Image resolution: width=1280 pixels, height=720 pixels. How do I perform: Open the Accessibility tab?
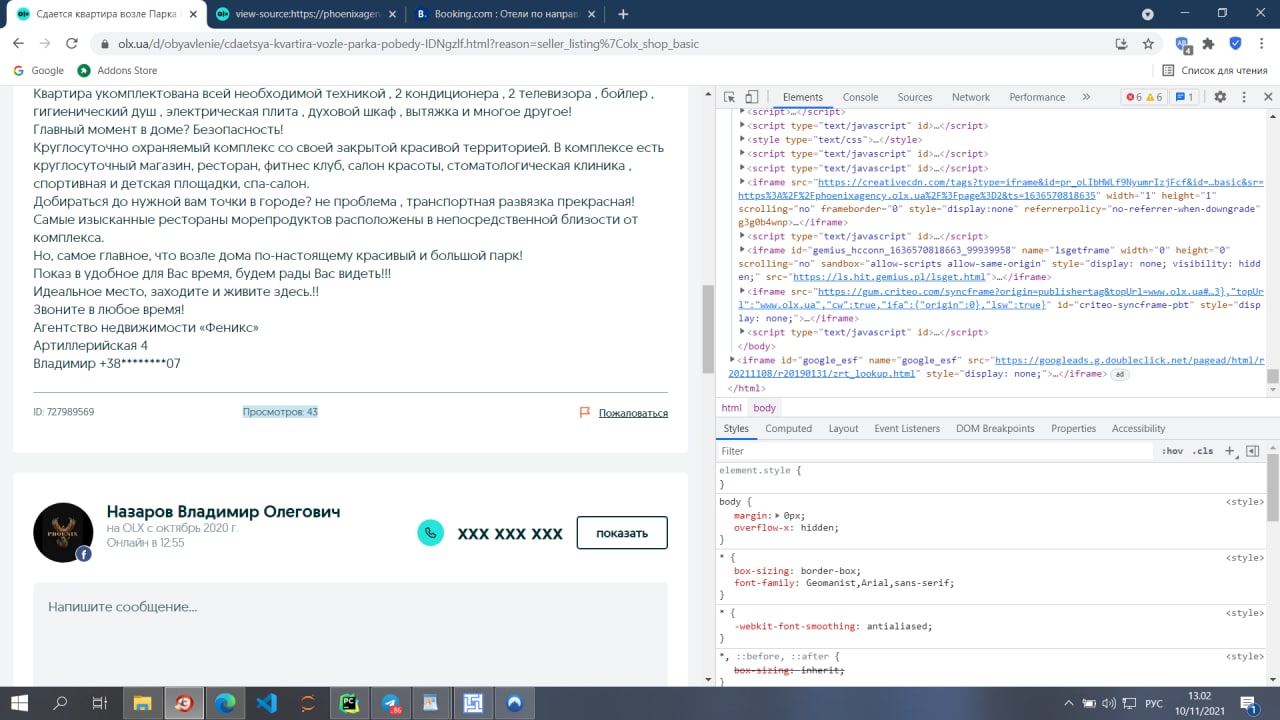[x=1138, y=428]
